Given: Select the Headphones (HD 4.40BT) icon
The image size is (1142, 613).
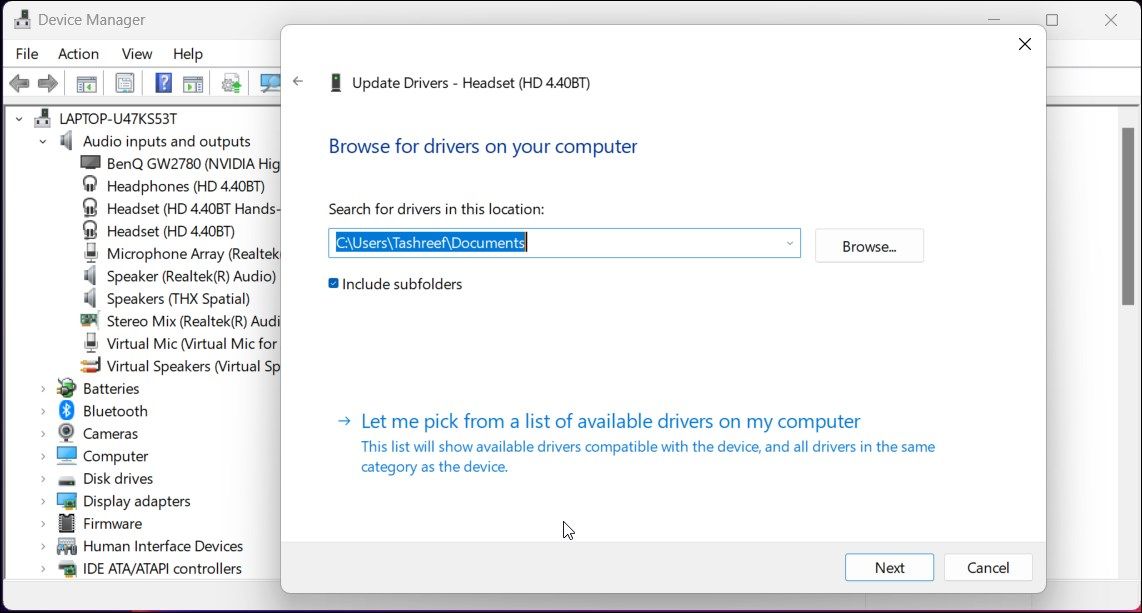Looking at the screenshot, I should point(90,185).
